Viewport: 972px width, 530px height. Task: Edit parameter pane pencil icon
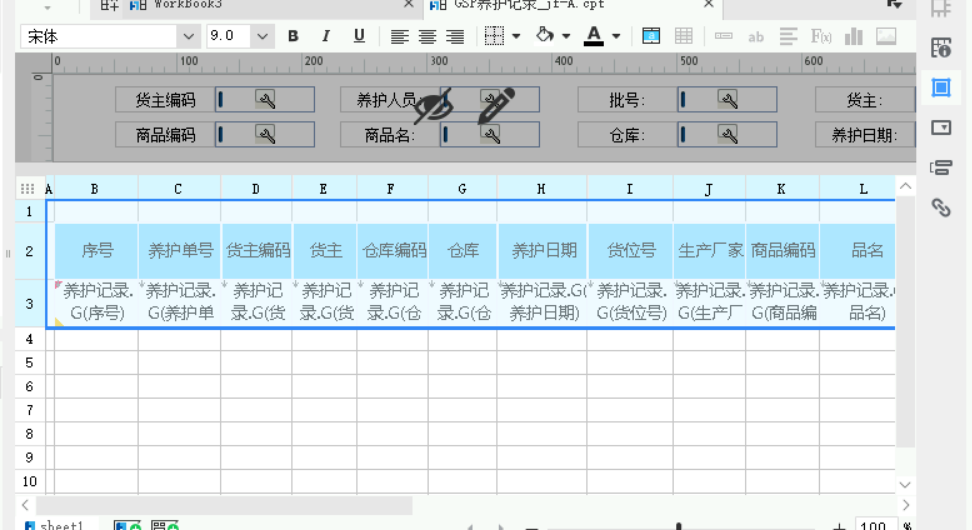(x=497, y=105)
